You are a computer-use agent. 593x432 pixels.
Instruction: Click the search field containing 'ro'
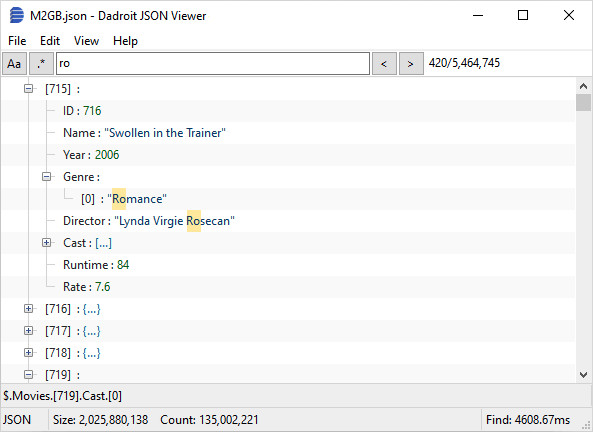[x=213, y=64]
